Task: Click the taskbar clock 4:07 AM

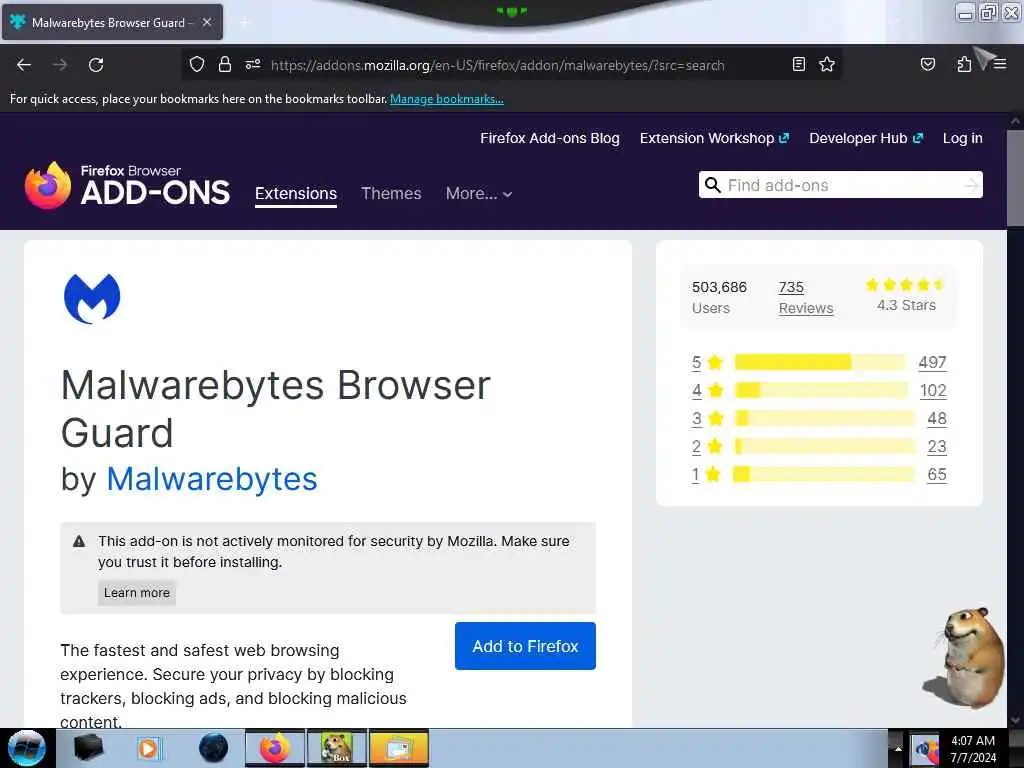Action: coord(973,741)
